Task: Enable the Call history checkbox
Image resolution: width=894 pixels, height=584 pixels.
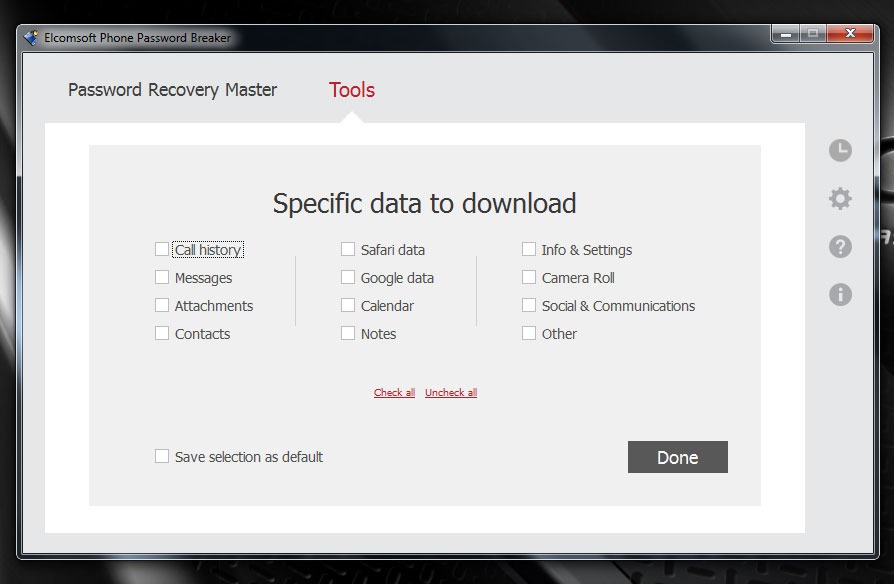Action: 162,249
